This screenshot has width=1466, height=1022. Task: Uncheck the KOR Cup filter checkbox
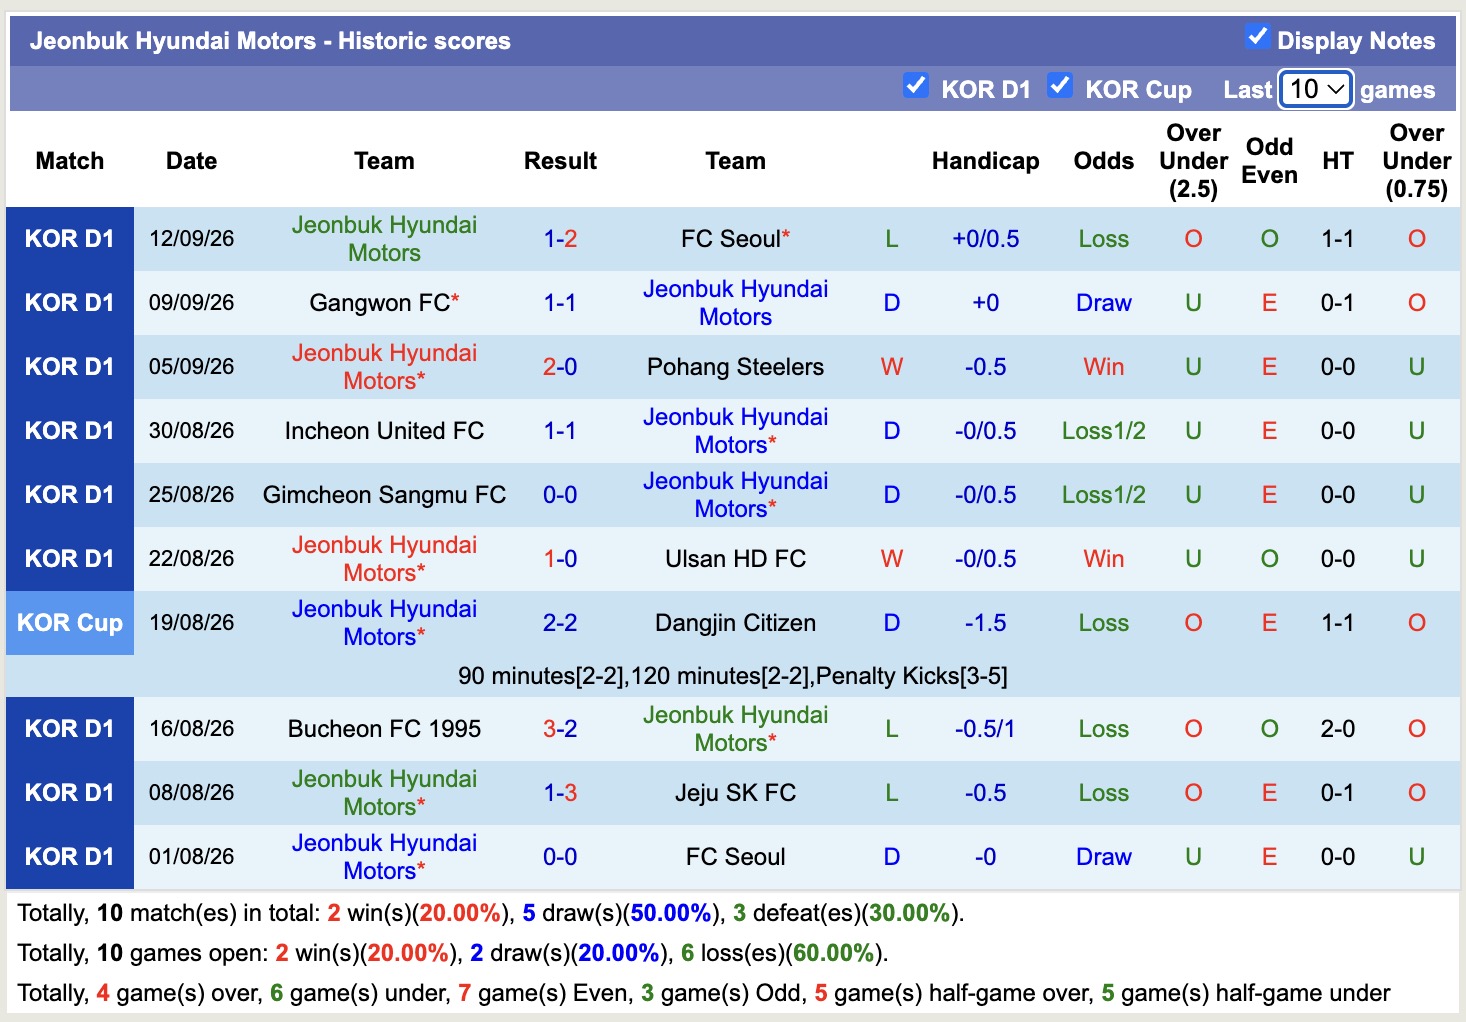tap(1060, 86)
